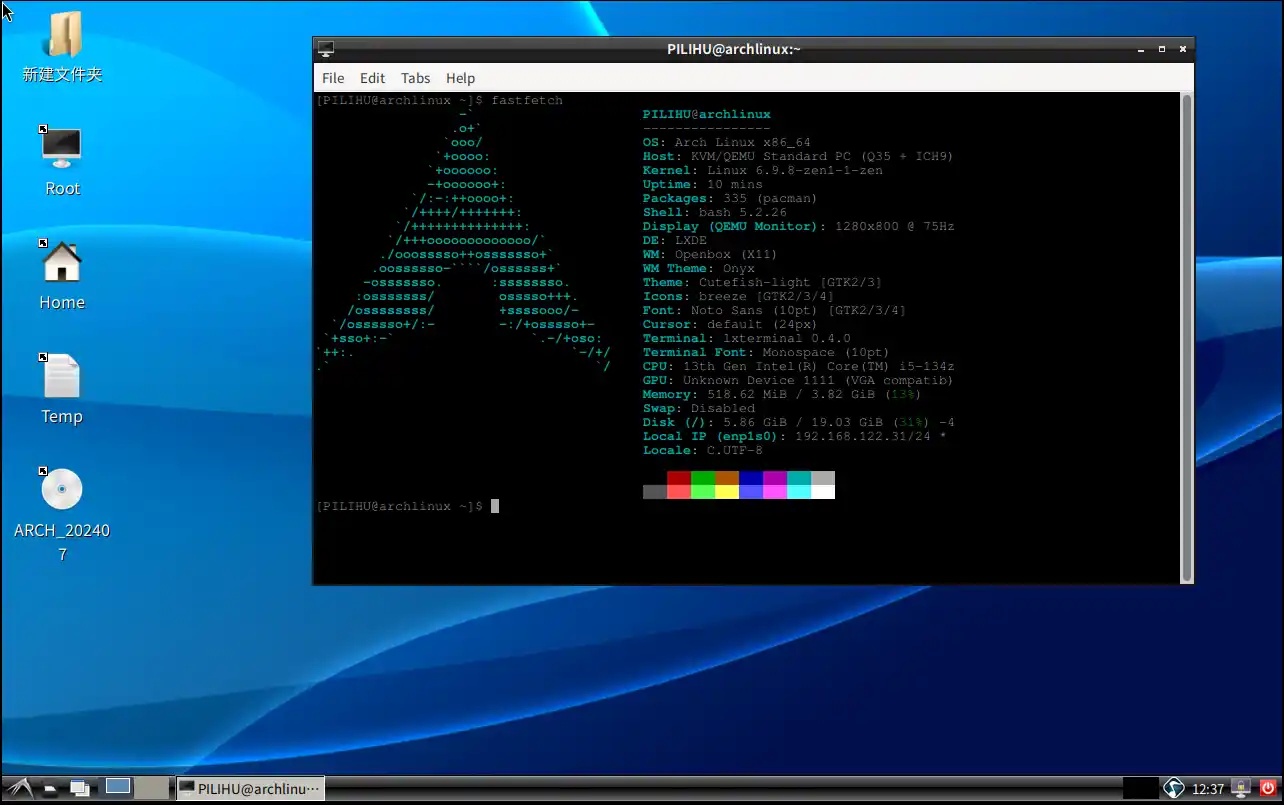Click the red power logout icon

[x=1268, y=788]
